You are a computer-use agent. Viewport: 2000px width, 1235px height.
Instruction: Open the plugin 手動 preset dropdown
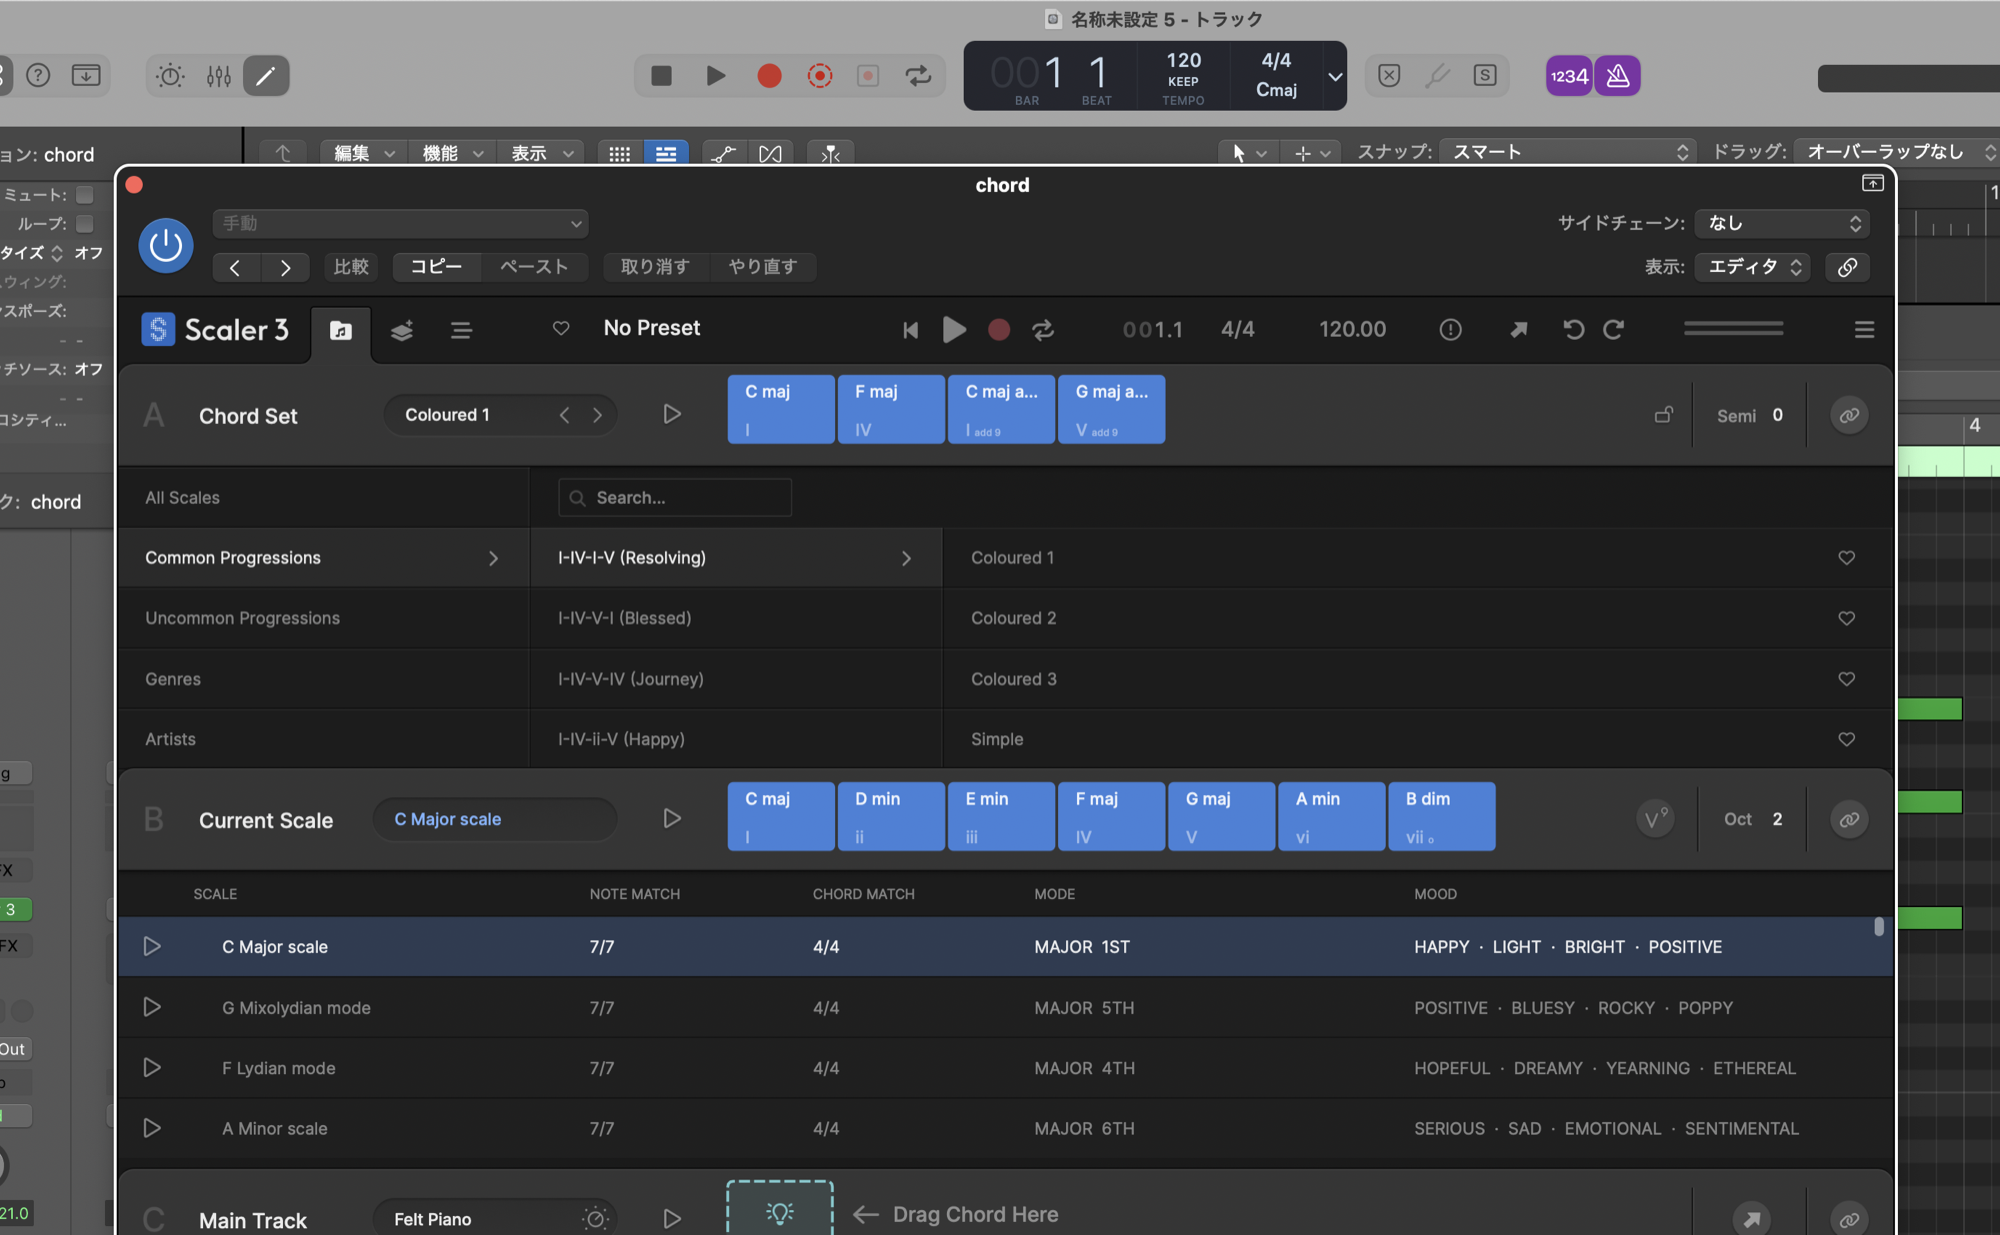(x=400, y=224)
